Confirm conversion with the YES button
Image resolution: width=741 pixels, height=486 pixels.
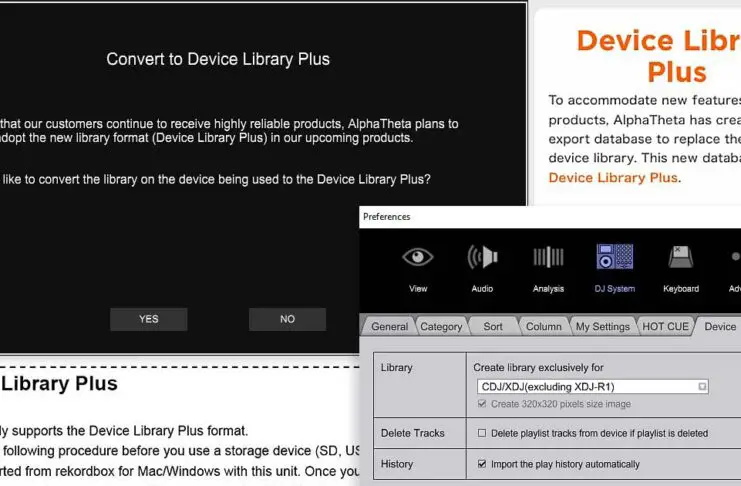pyautogui.click(x=149, y=319)
